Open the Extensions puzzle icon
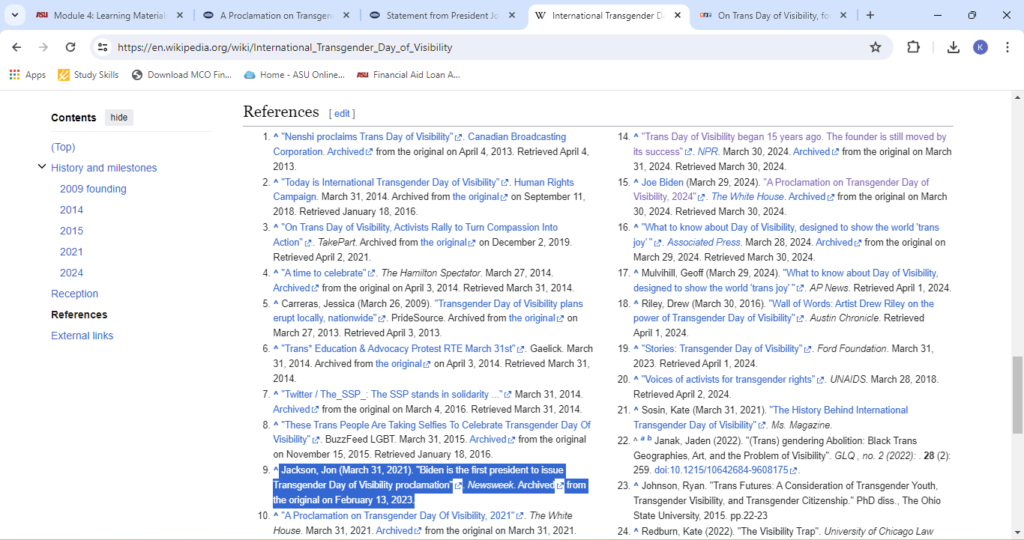This screenshot has width=1024, height=540. 913,47
